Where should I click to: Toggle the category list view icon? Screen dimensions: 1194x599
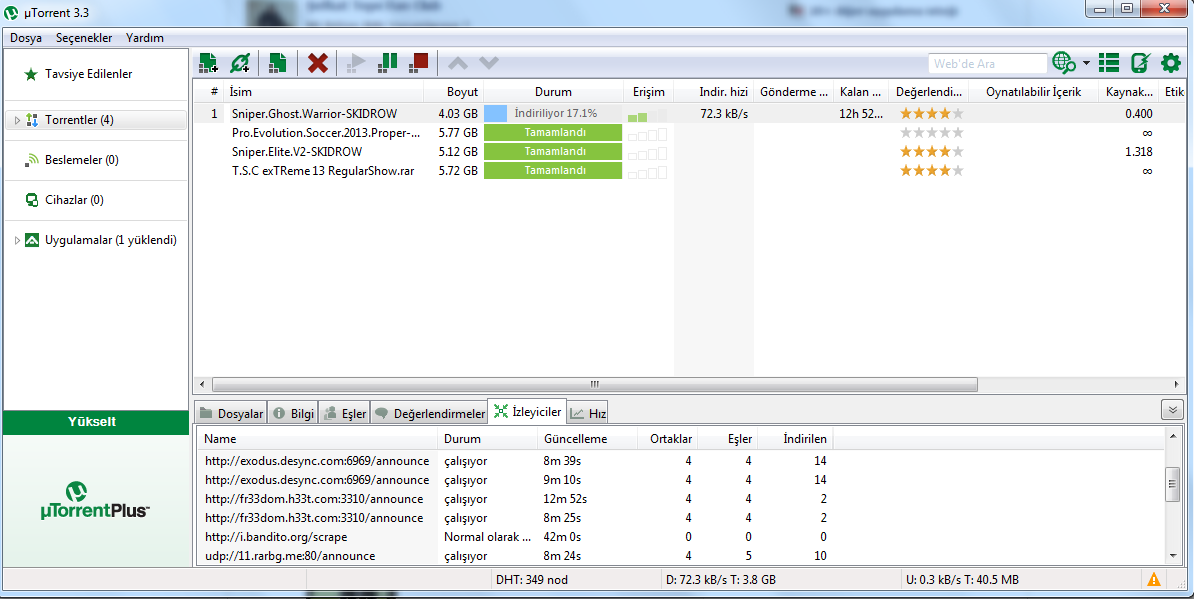tap(1108, 64)
